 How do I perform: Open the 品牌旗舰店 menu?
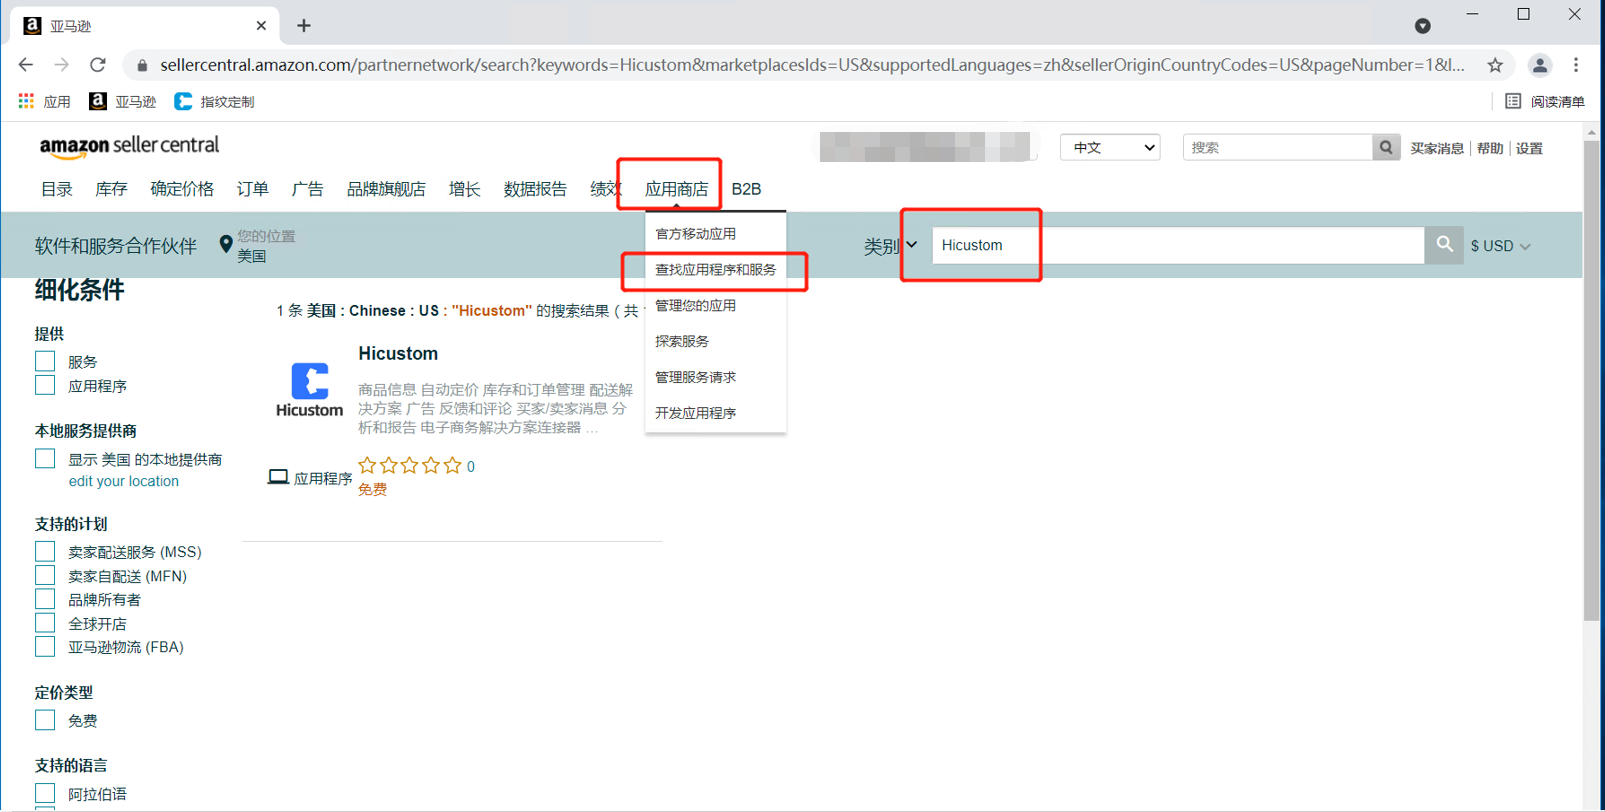tap(386, 189)
